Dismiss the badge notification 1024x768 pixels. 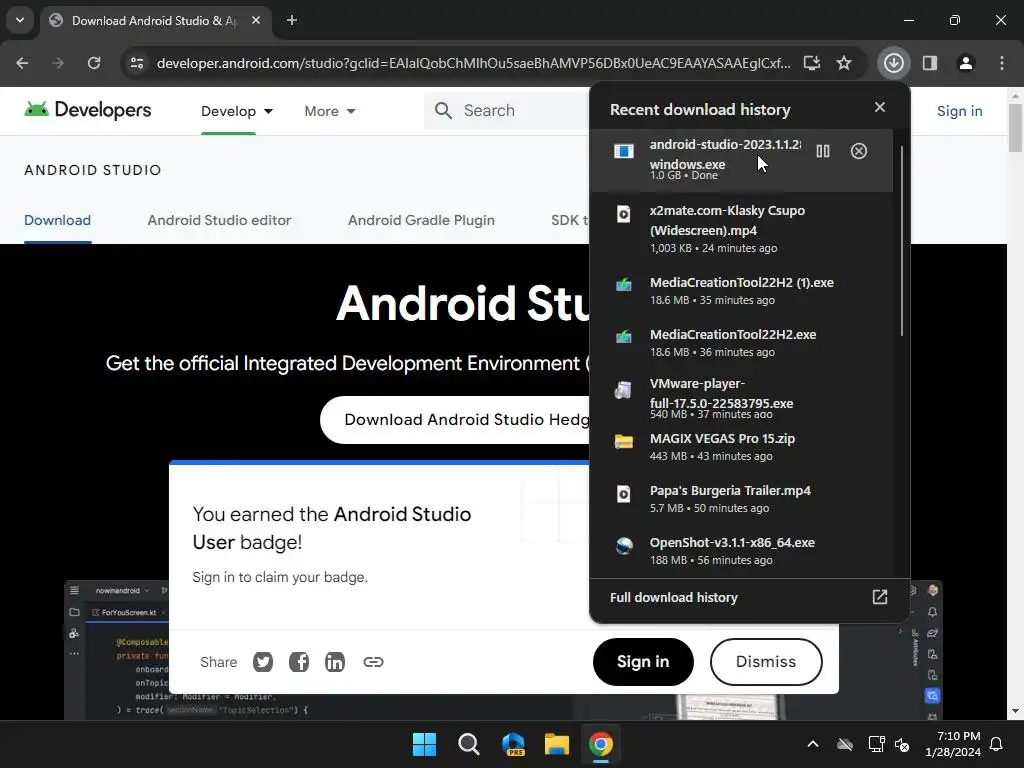(x=766, y=662)
